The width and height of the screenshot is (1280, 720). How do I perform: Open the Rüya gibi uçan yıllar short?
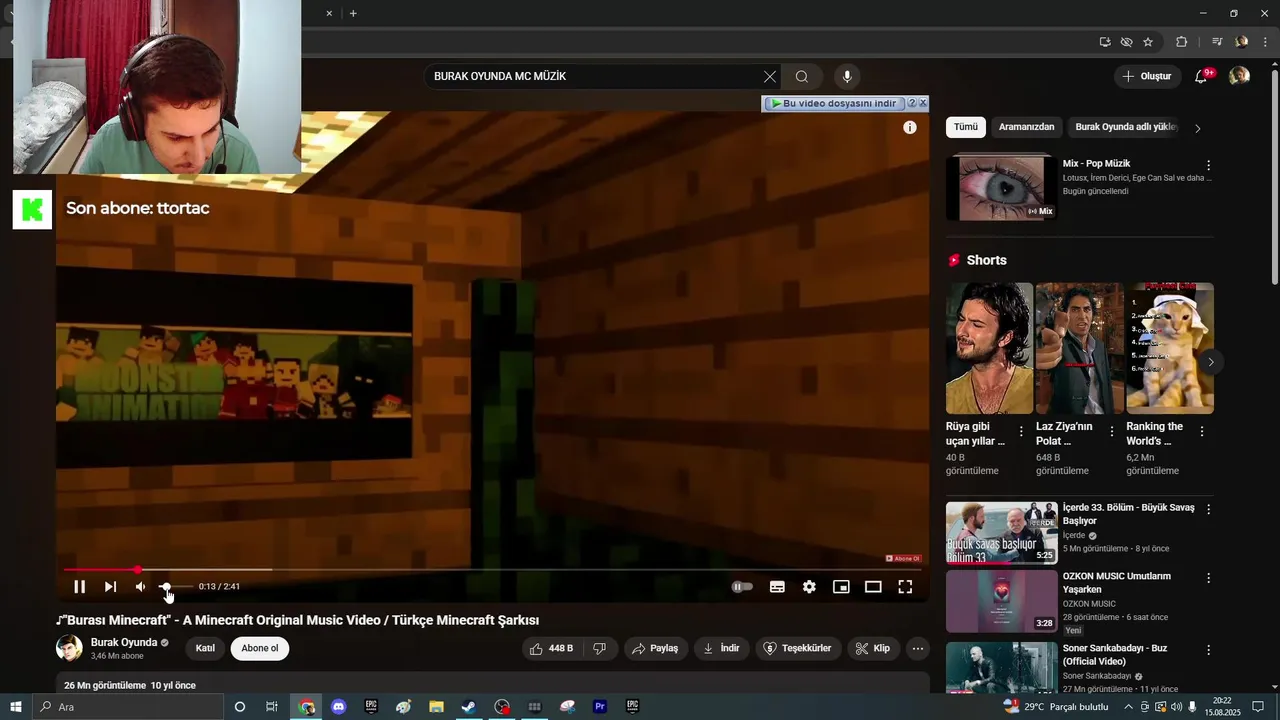990,348
